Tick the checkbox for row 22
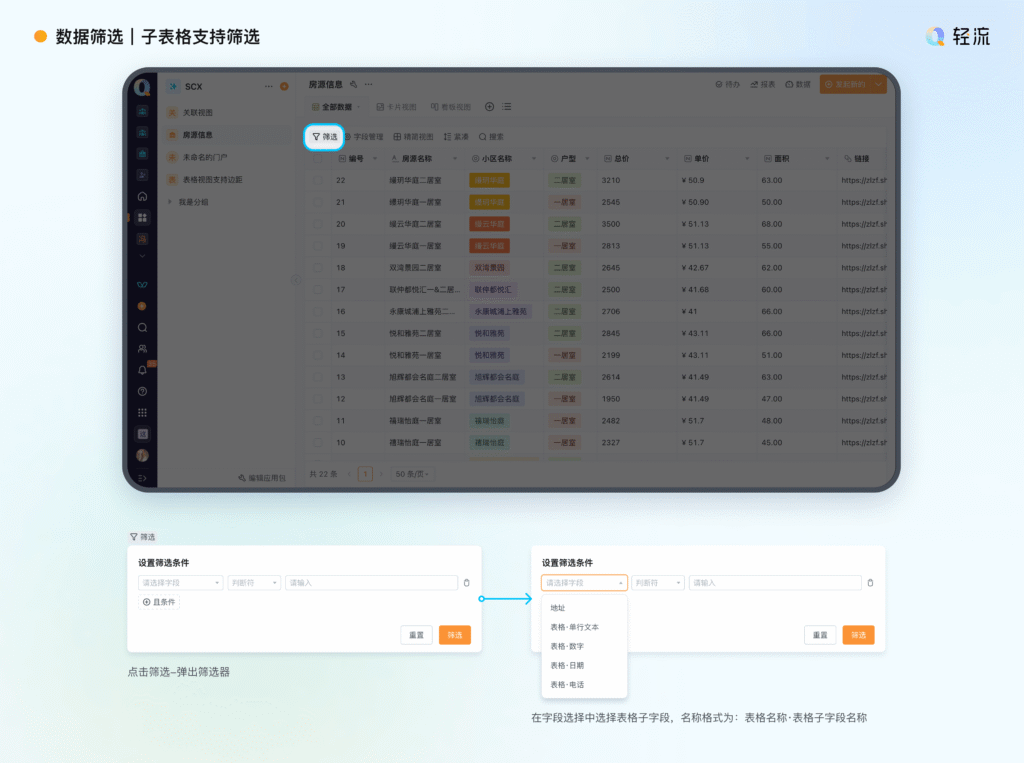Image resolution: width=1024 pixels, height=763 pixels. [x=319, y=181]
